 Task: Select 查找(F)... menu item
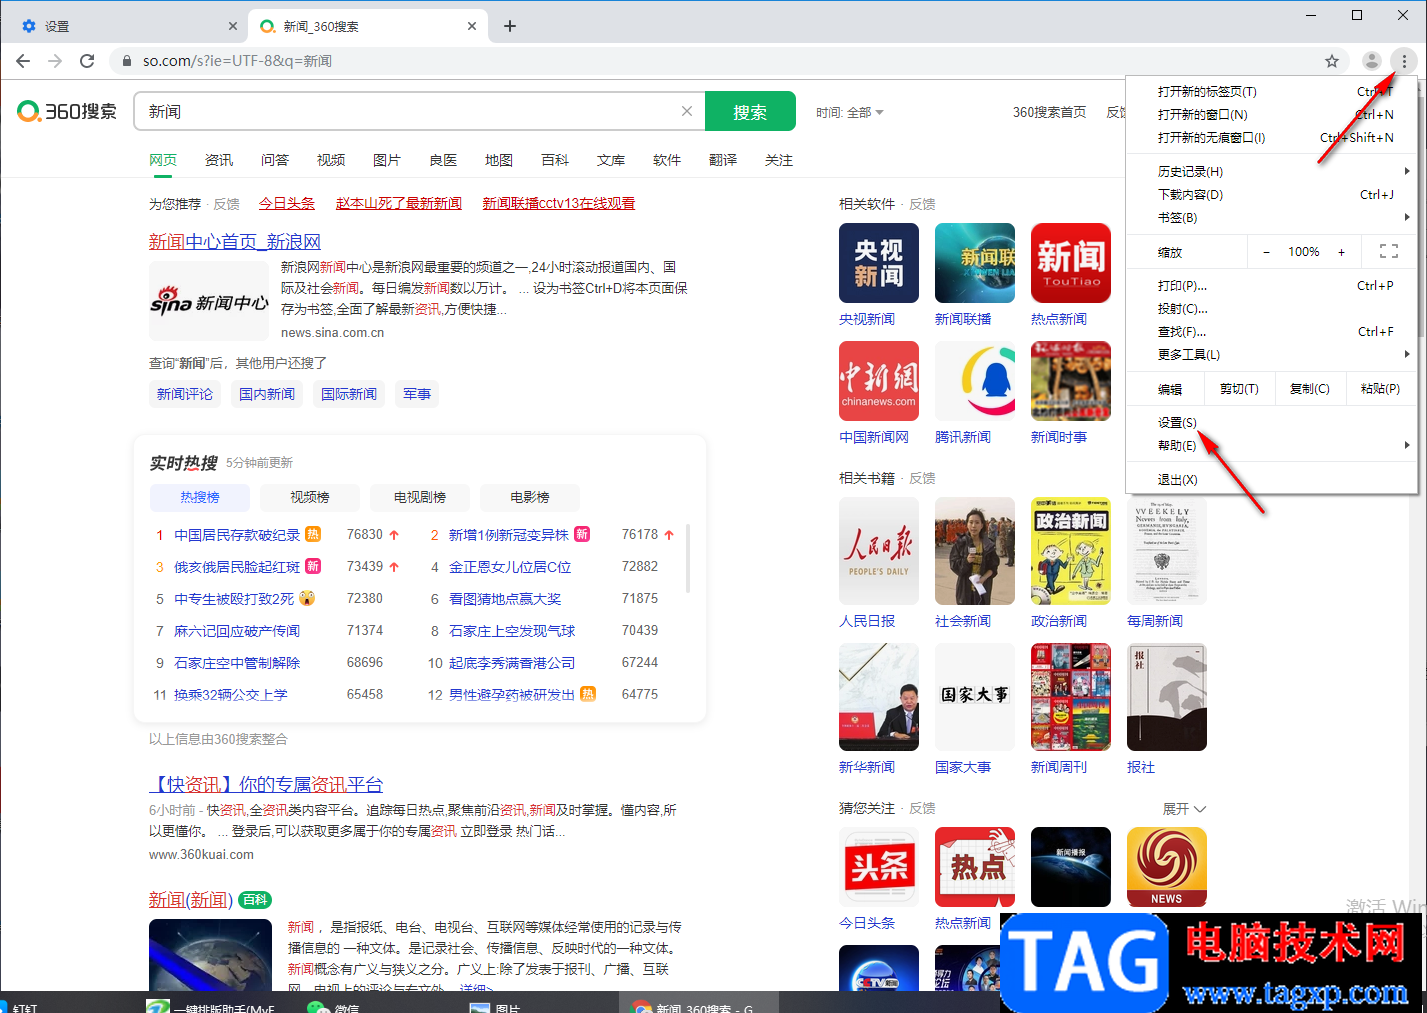1271,332
